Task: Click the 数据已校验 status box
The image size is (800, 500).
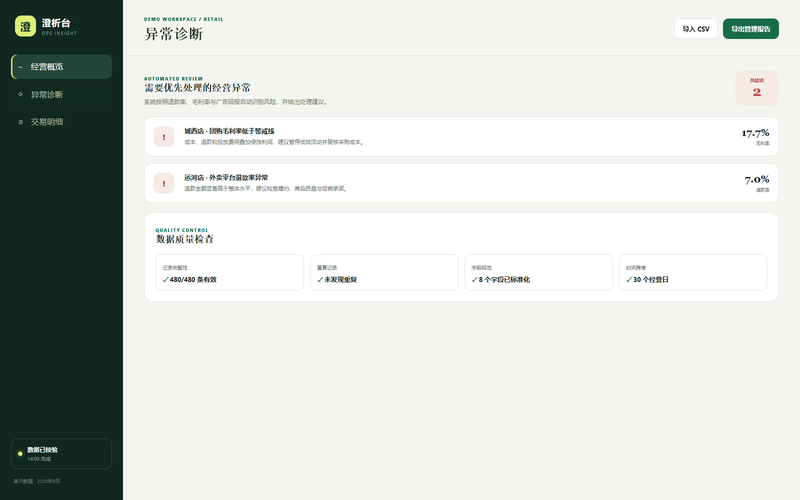Action: [61, 454]
